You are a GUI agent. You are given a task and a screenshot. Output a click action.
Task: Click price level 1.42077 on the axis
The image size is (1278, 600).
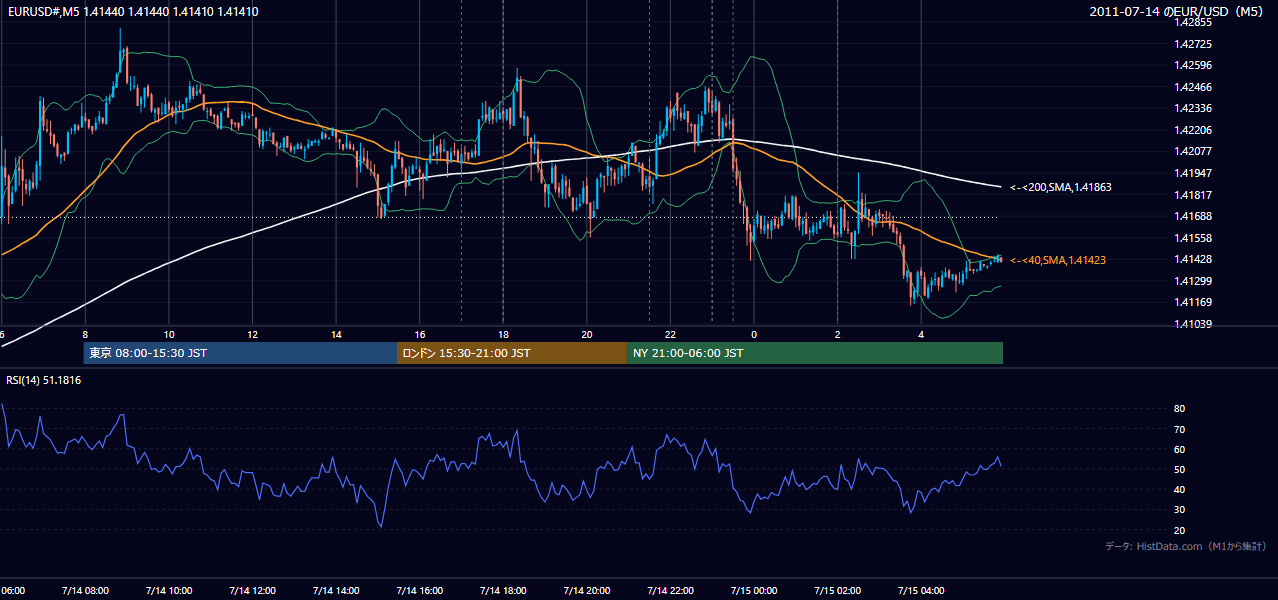click(x=1192, y=151)
